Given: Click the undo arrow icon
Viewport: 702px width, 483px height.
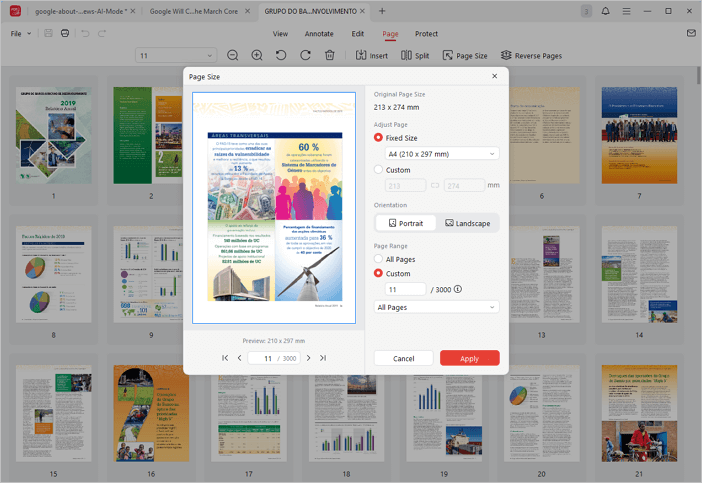Looking at the screenshot, I should coord(85,34).
